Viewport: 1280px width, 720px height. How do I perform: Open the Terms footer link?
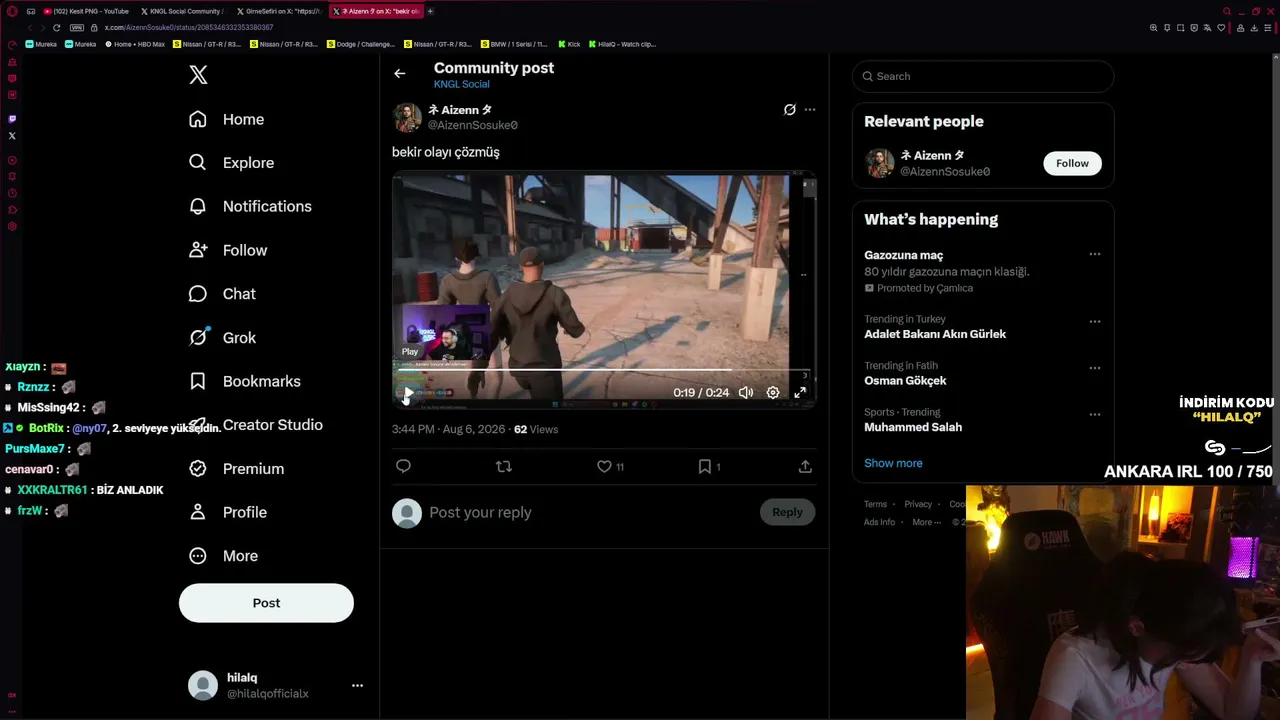tap(875, 504)
